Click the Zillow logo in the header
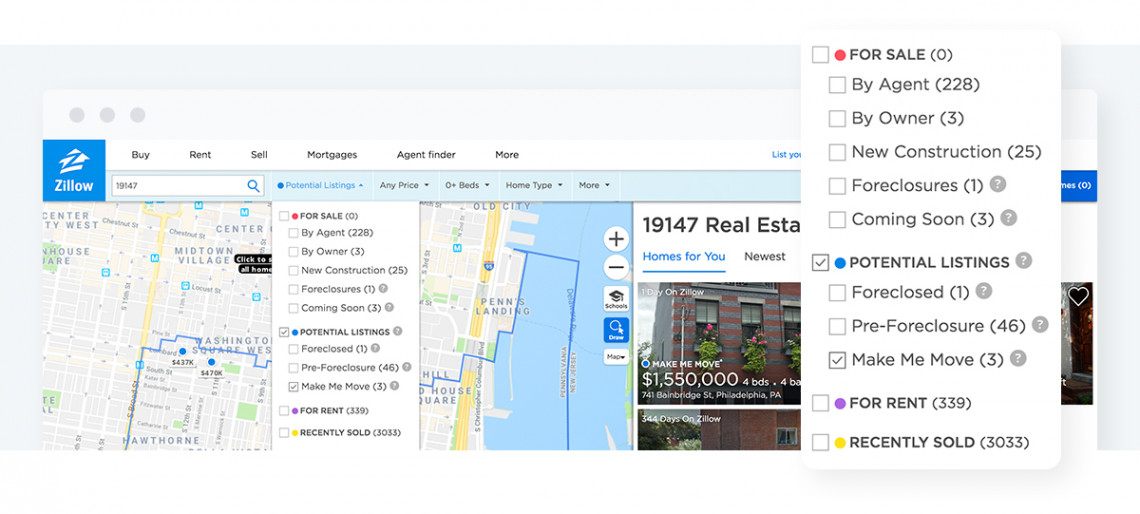 pyautogui.click(x=74, y=170)
